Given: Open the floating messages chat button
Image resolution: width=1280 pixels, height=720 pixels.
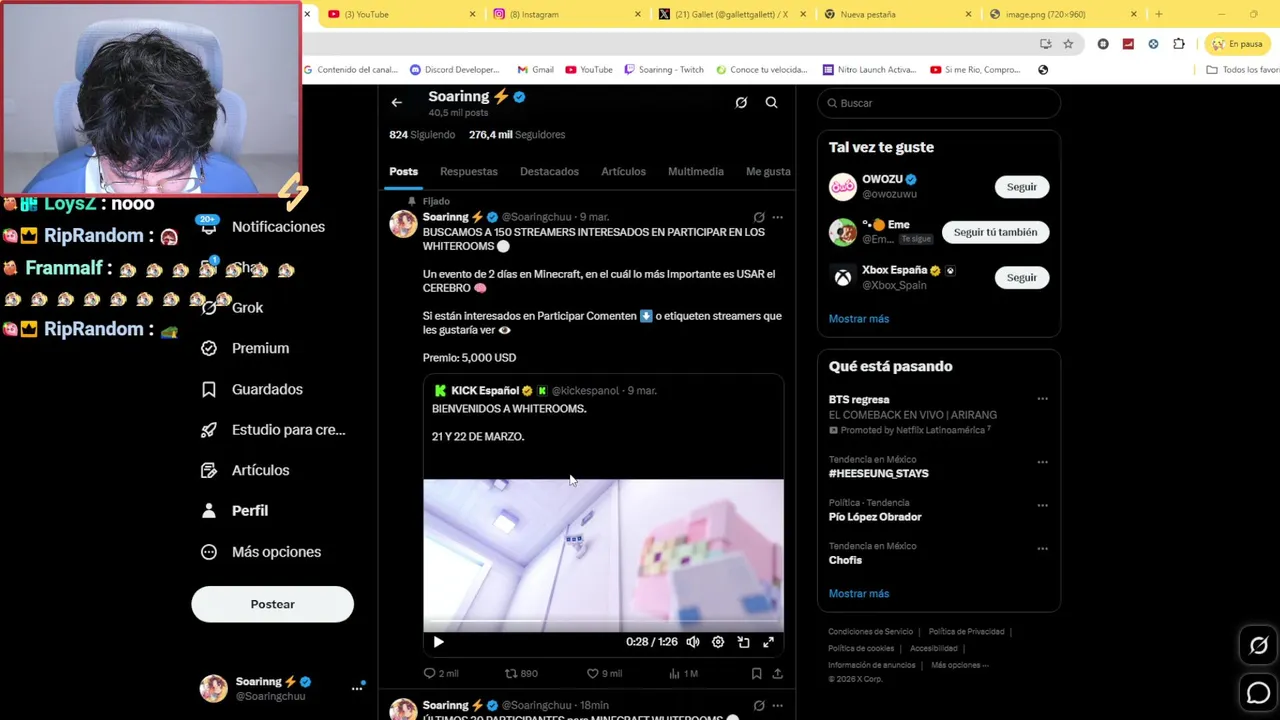Looking at the screenshot, I should click(1258, 692).
